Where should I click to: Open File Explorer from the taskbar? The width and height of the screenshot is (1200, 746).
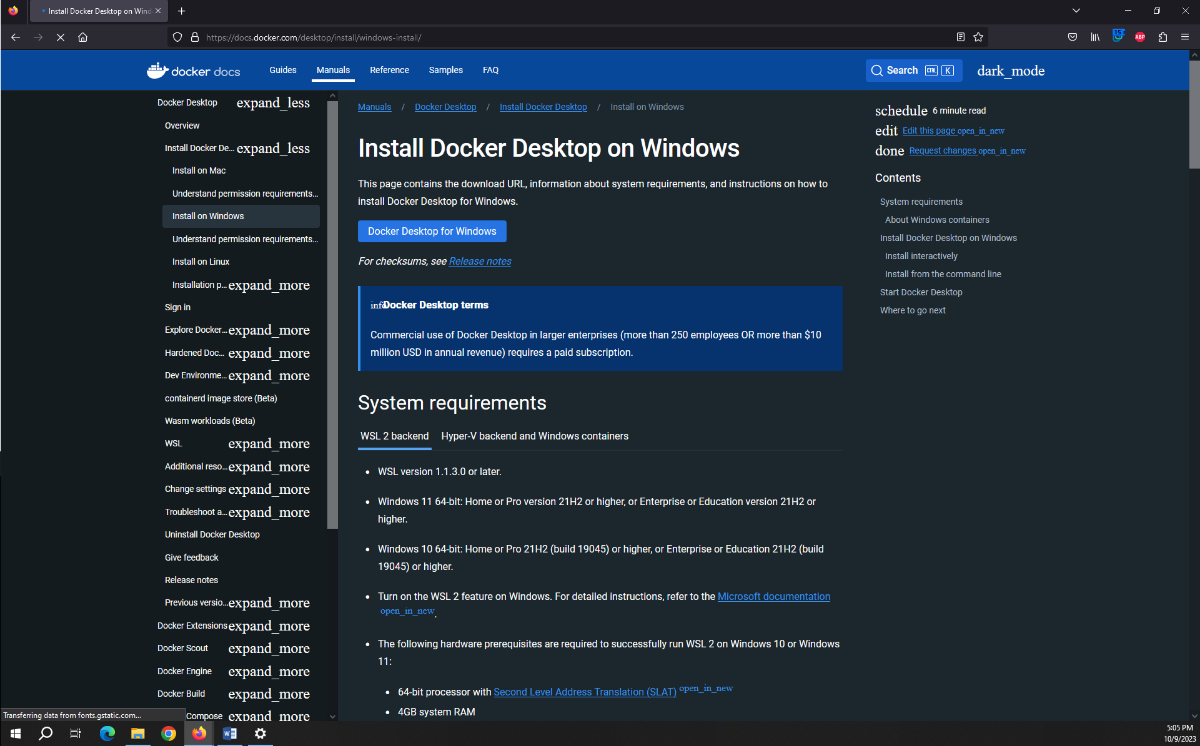(138, 733)
